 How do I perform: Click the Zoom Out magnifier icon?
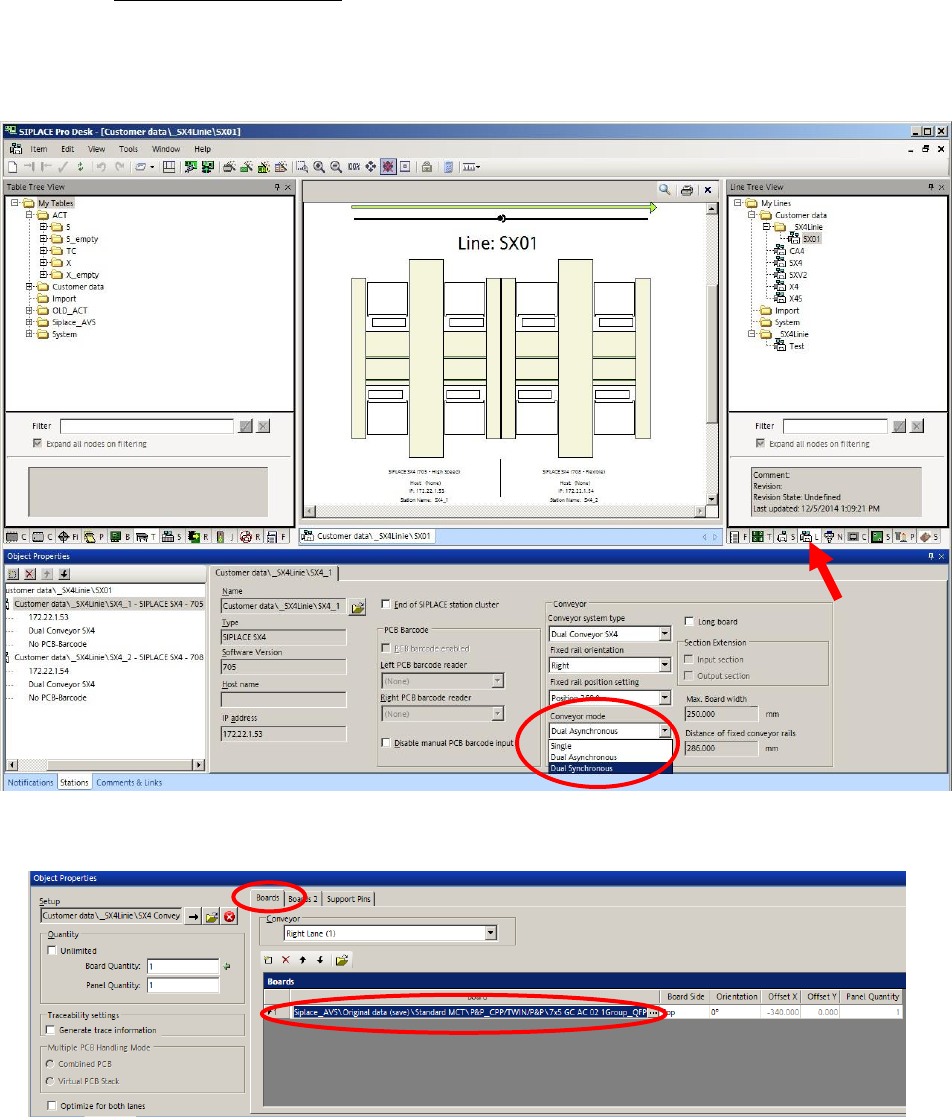click(x=336, y=167)
